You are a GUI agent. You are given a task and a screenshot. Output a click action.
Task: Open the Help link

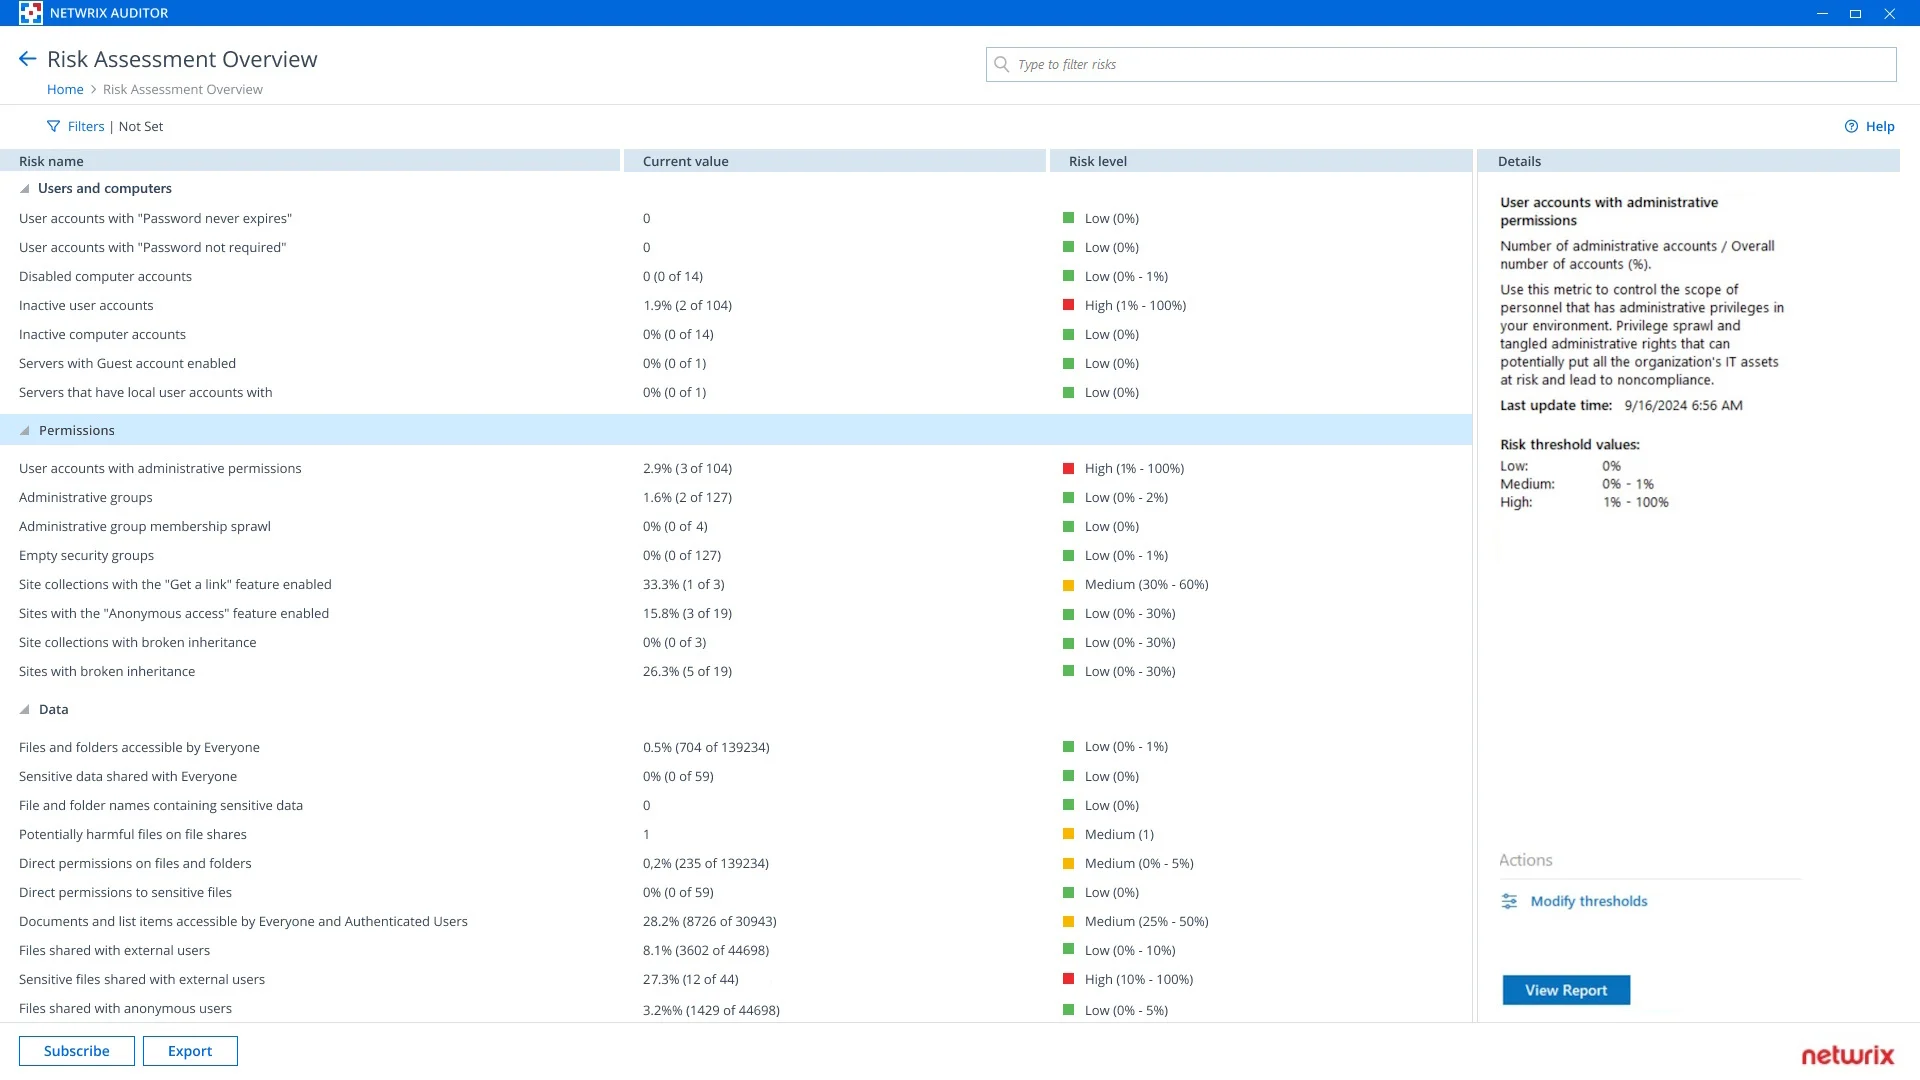[x=1880, y=127]
